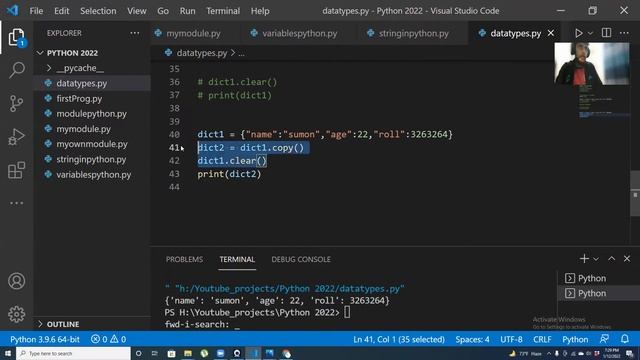The width and height of the screenshot is (640, 360).
Task: Change end of line sequence CRLF
Action: (x=542, y=339)
